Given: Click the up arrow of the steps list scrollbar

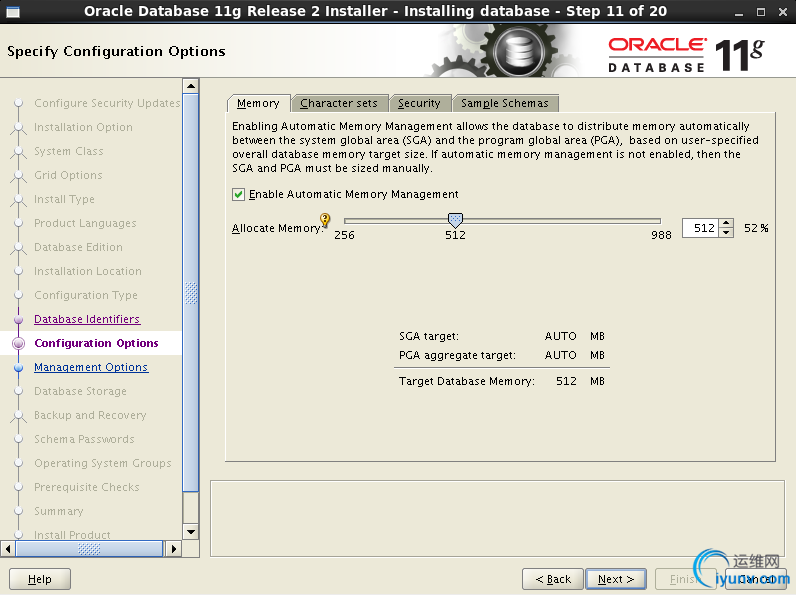Looking at the screenshot, I should pyautogui.click(x=191, y=86).
